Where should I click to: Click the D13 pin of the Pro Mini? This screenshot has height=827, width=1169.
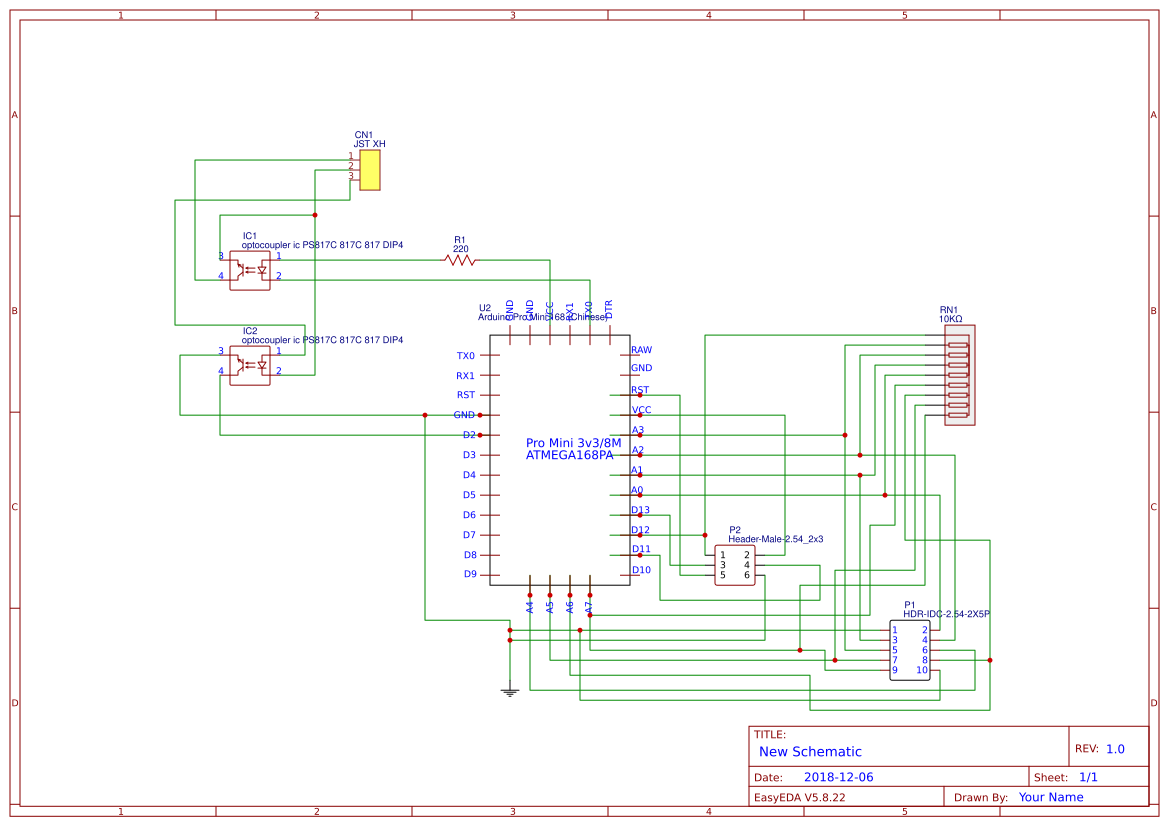click(640, 509)
